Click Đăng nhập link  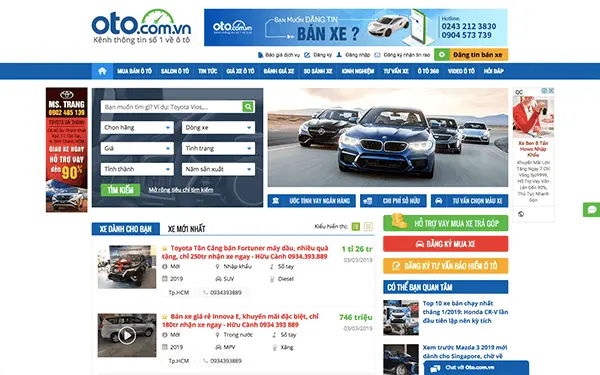pos(353,55)
